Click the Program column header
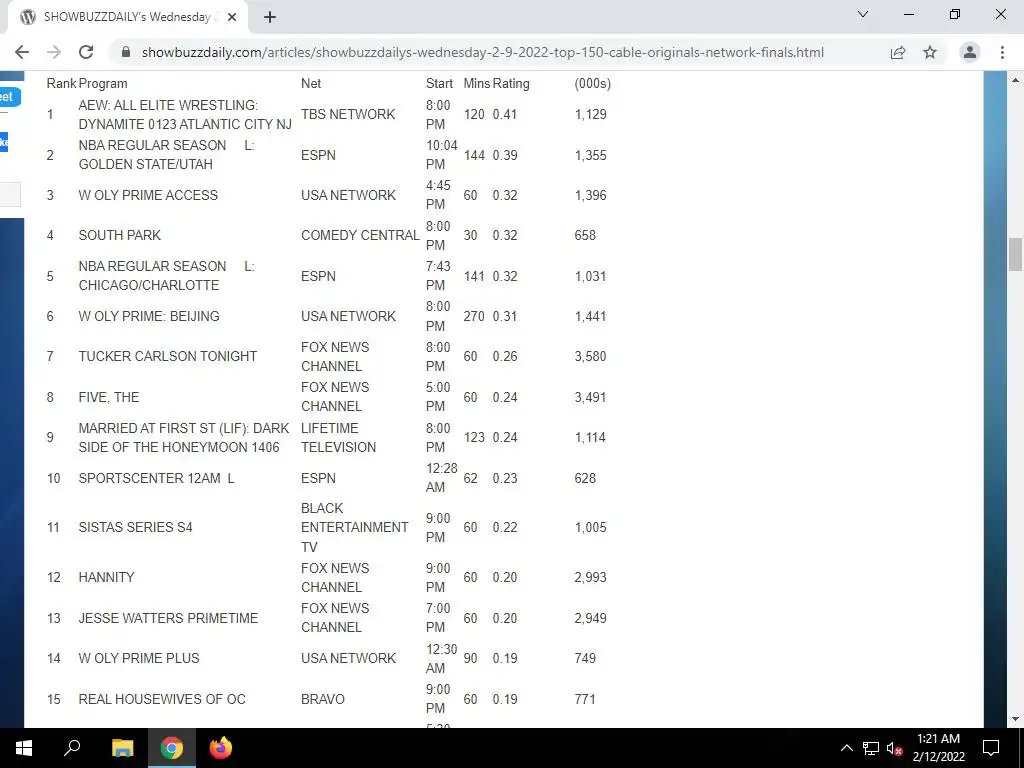This screenshot has height=768, width=1024. point(103,84)
